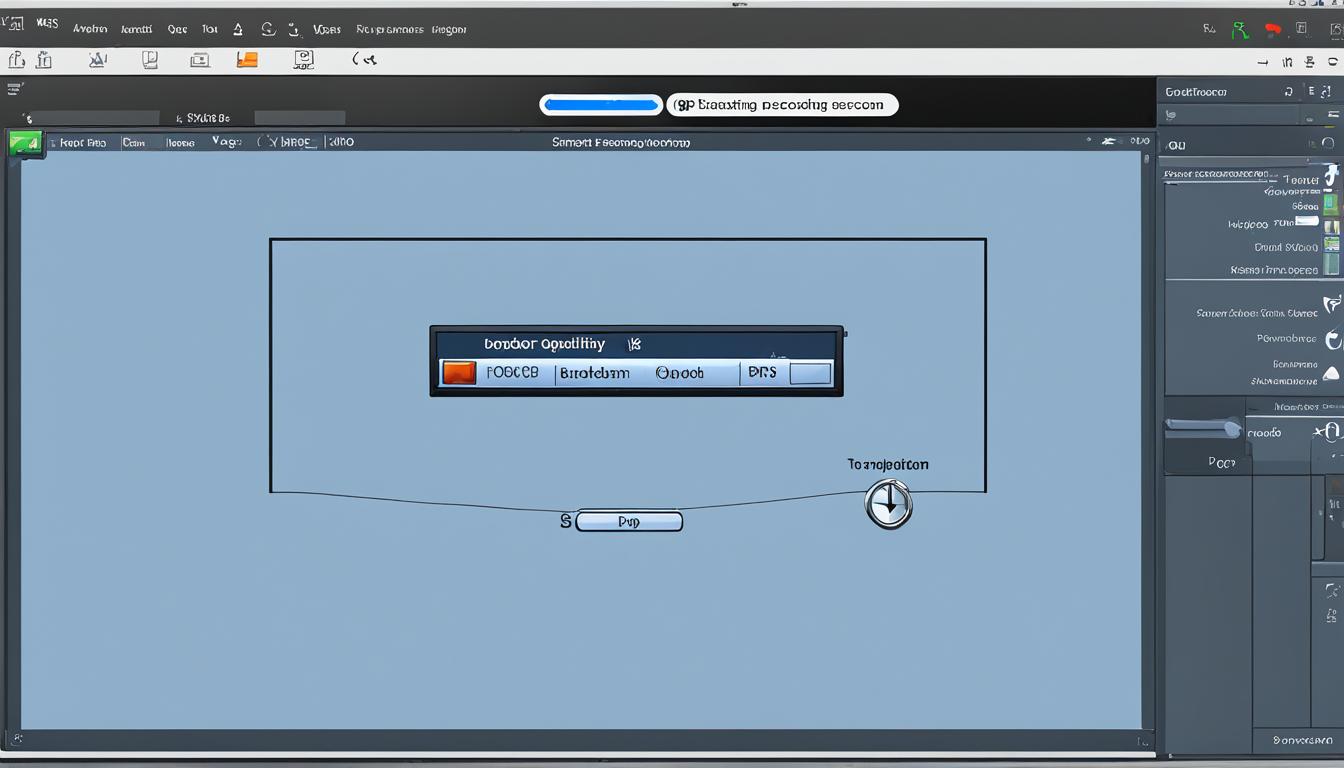The height and width of the screenshot is (768, 1344).
Task: Click the orange color swatch in the center dialog
Action: click(459, 373)
